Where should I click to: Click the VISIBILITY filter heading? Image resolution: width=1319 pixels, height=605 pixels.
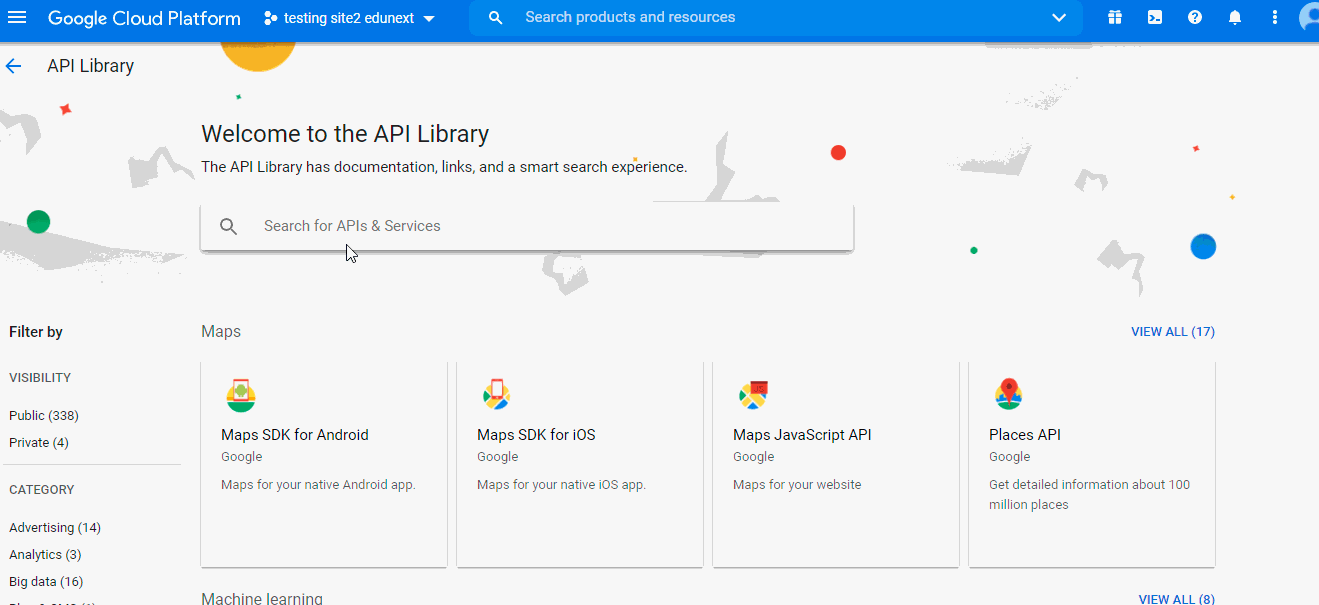pos(40,378)
